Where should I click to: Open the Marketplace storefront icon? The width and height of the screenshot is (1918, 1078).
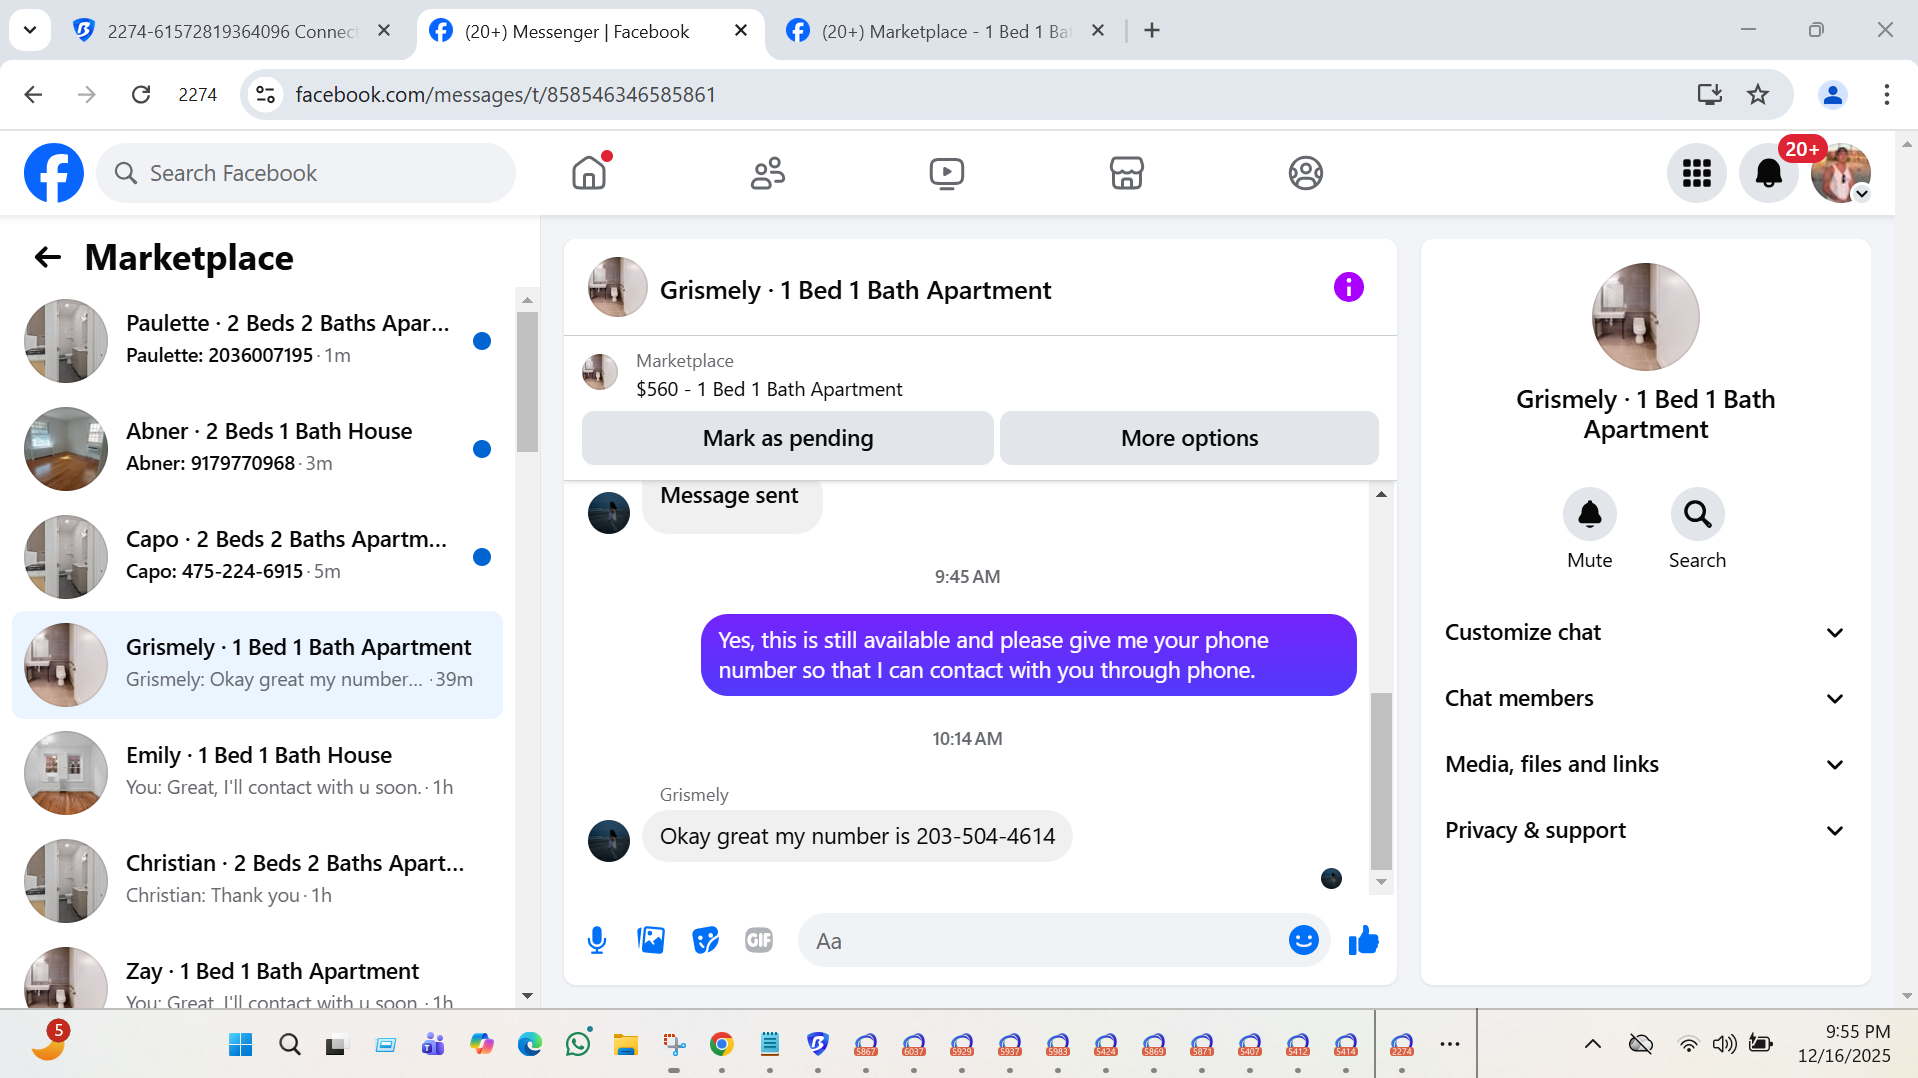coord(1126,173)
